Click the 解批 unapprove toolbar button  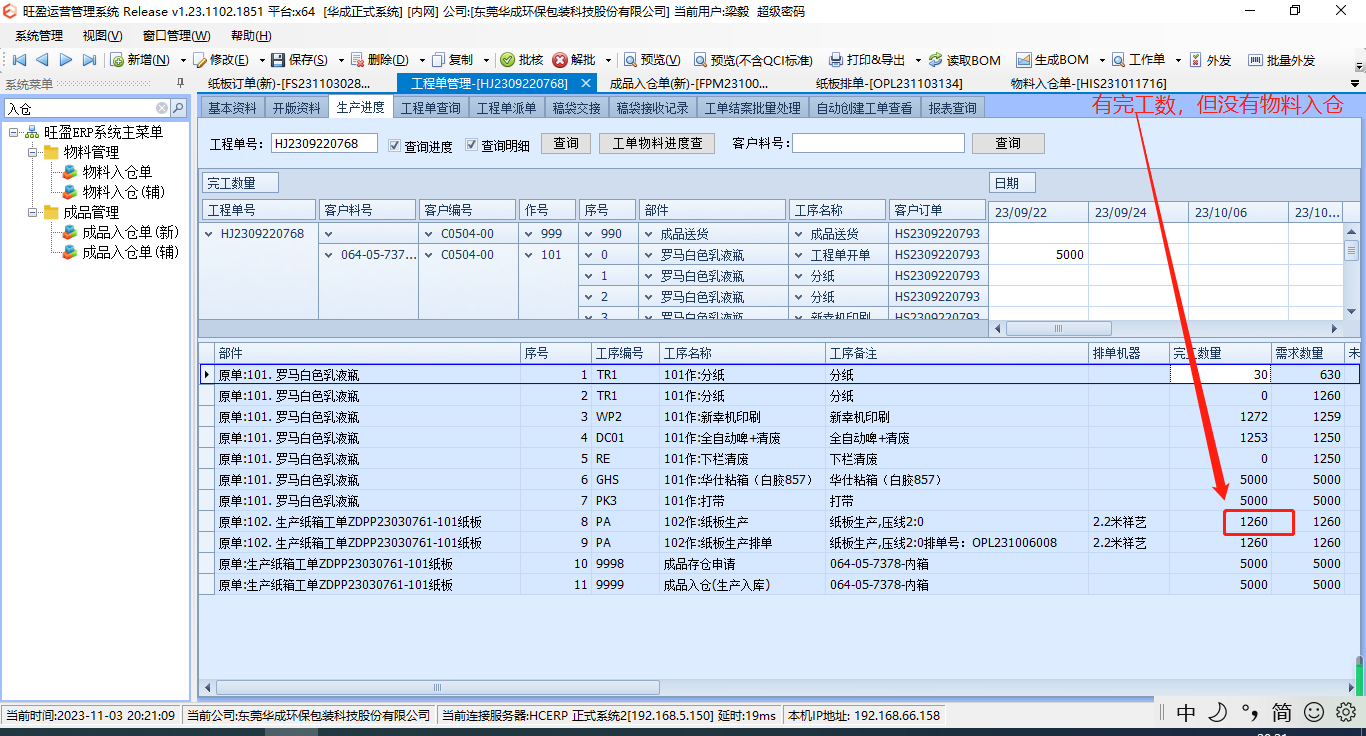[x=575, y=60]
